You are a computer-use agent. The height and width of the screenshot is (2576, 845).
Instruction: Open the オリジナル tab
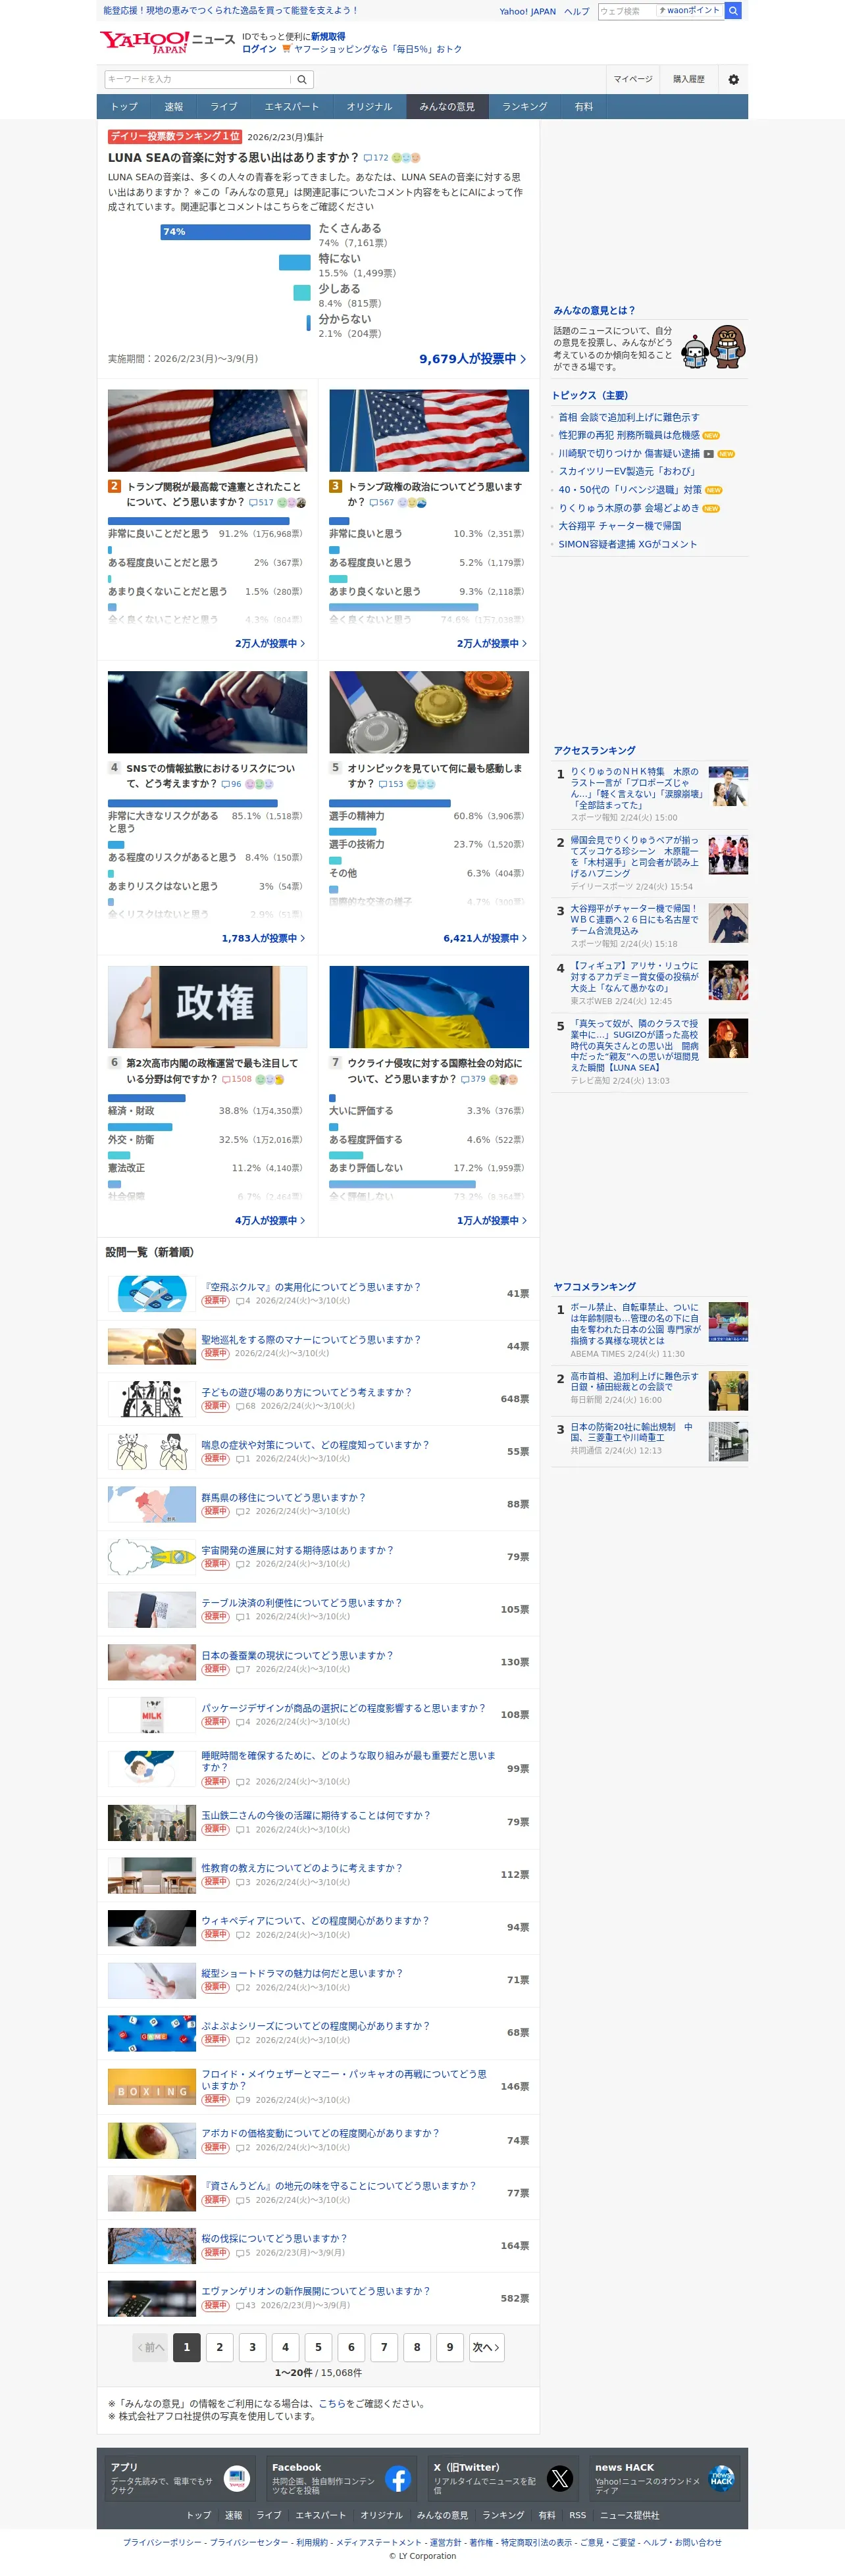point(369,107)
